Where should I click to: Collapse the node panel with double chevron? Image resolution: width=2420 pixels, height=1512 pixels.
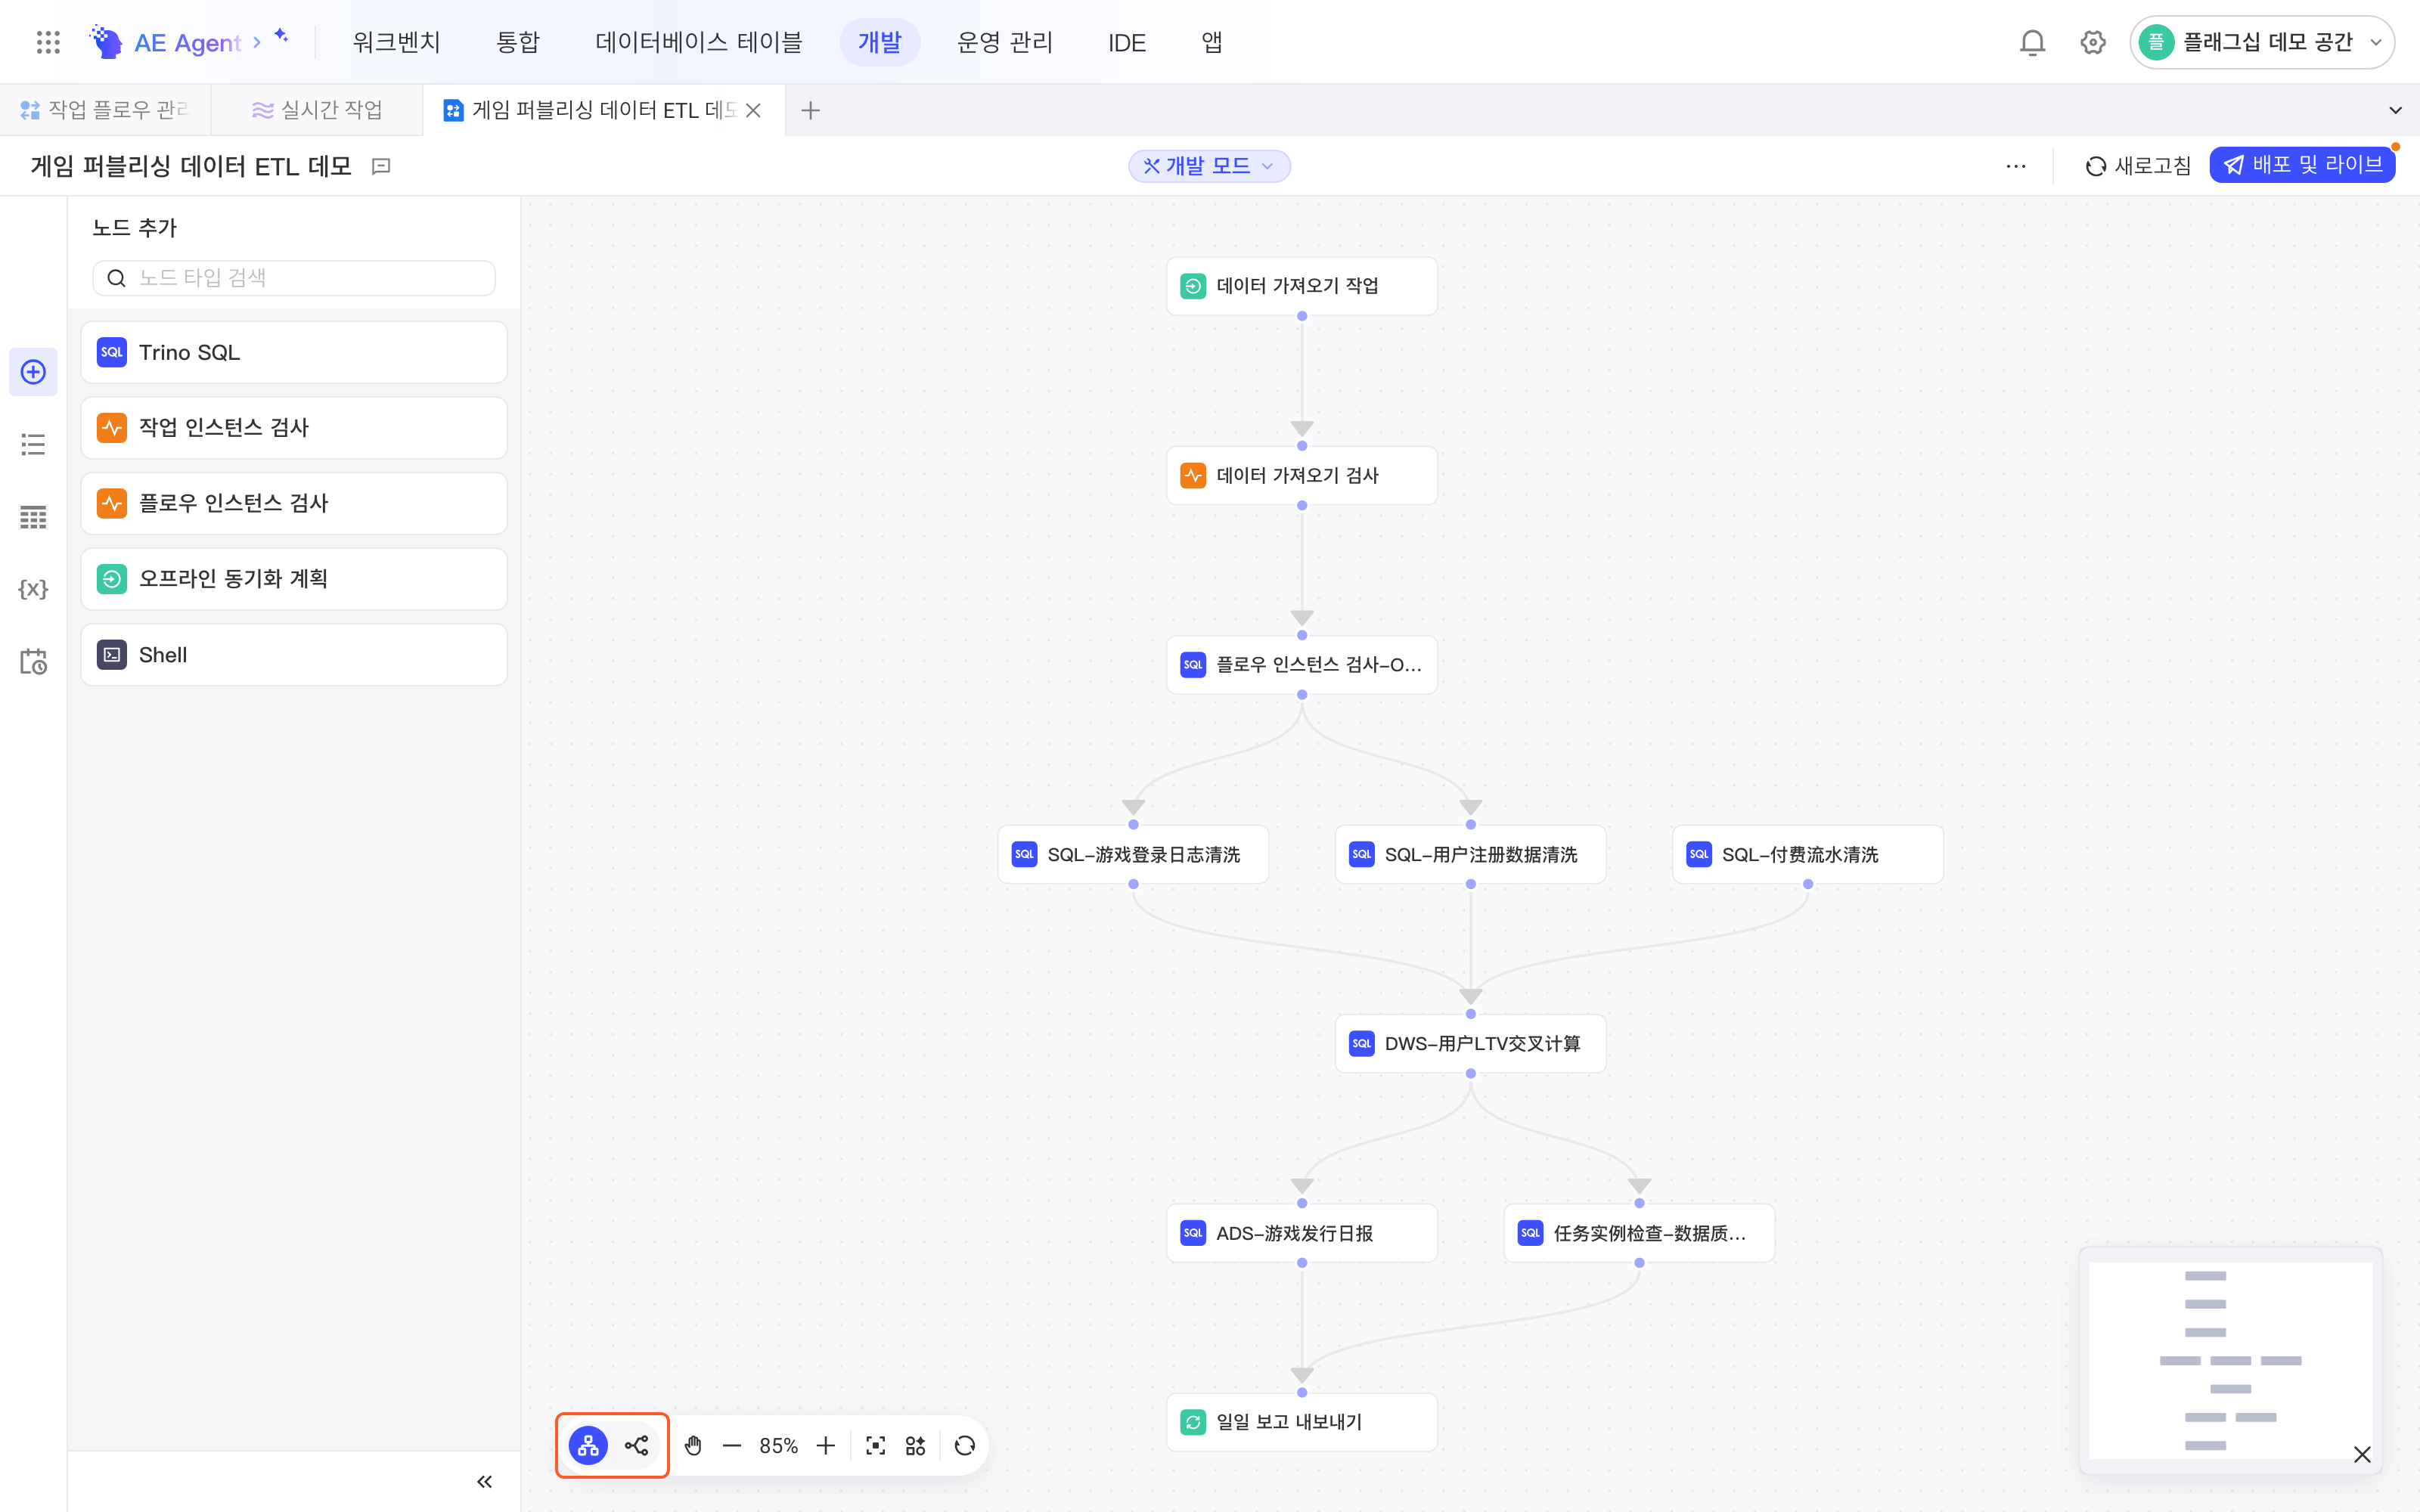pyautogui.click(x=484, y=1481)
